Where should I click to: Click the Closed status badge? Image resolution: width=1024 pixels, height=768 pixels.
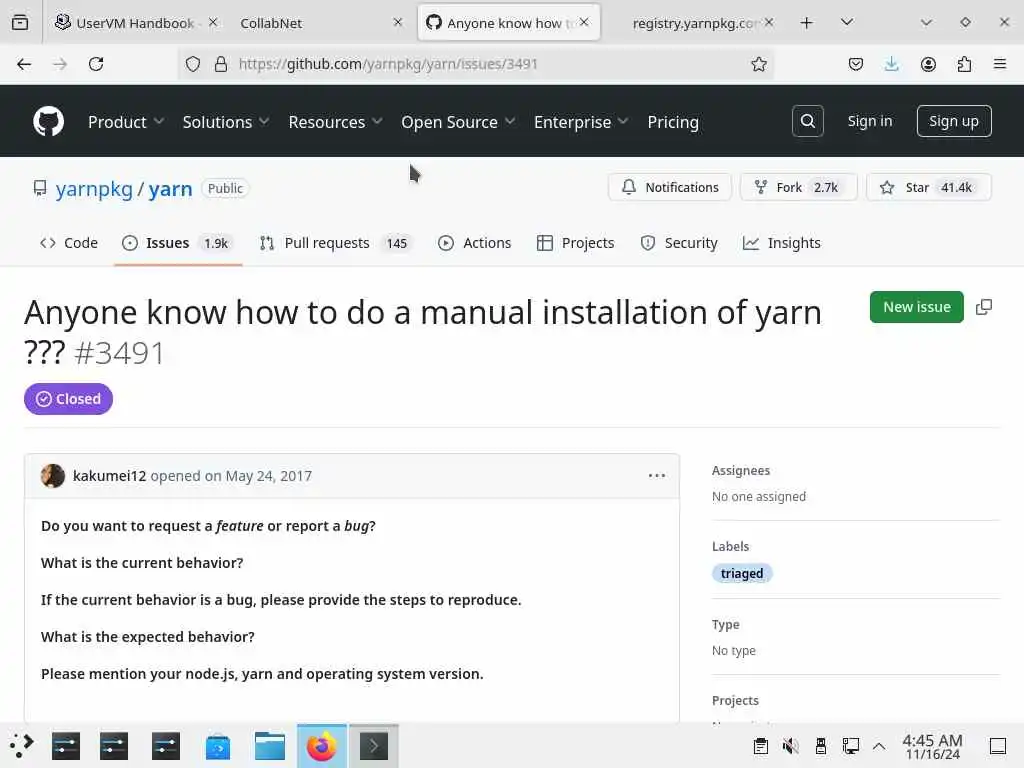[x=69, y=399]
